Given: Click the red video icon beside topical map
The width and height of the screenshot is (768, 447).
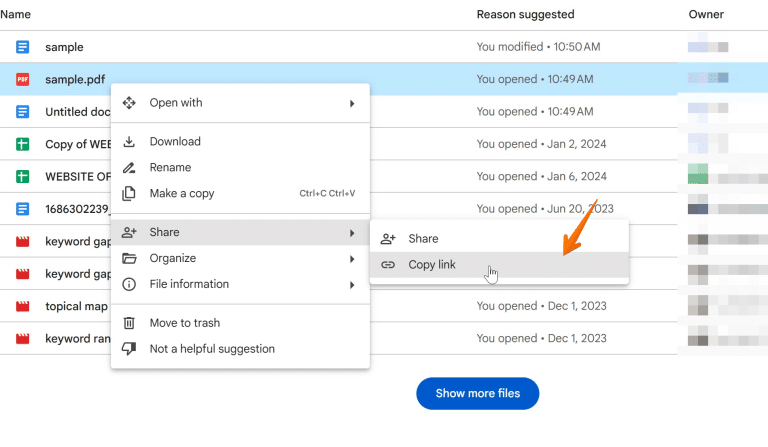Looking at the screenshot, I should [23, 306].
